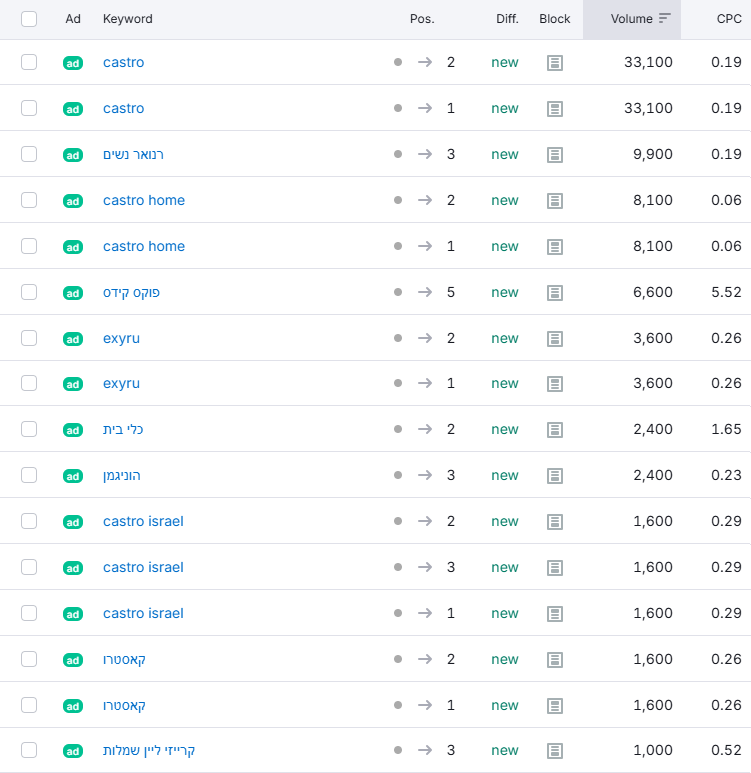Image resolution: width=751 pixels, height=773 pixels.
Task: Tick checkbox for castro israel position 2
Action: click(x=29, y=521)
